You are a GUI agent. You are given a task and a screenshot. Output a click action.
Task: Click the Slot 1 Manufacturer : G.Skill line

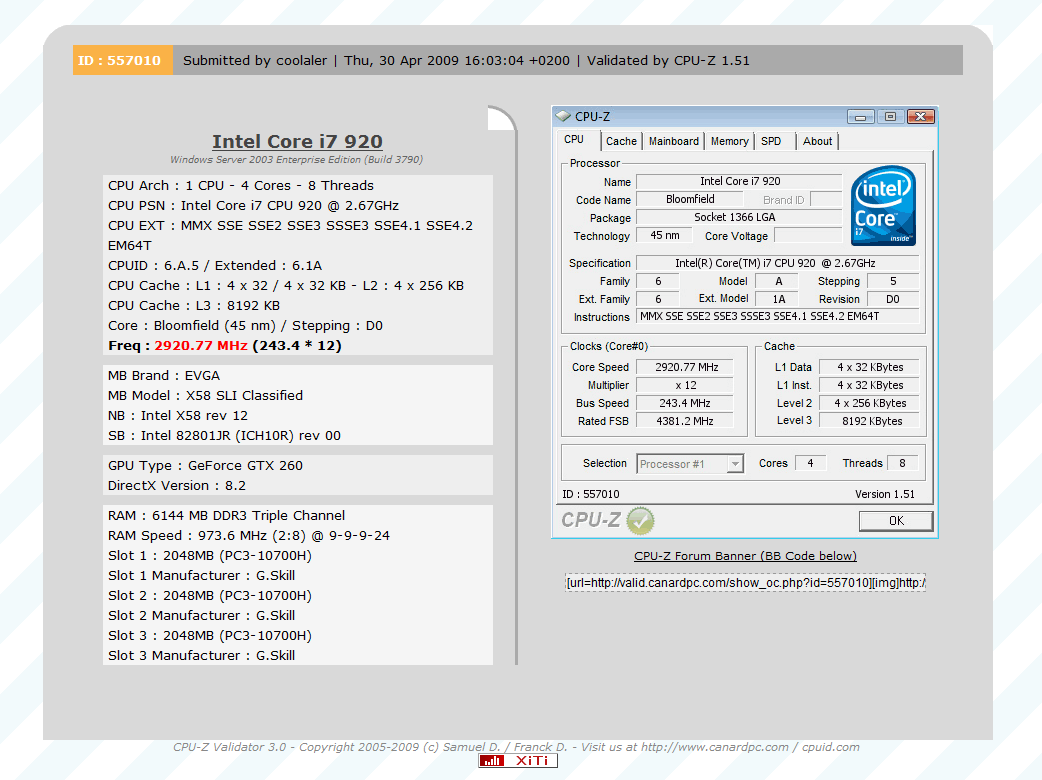pos(201,575)
